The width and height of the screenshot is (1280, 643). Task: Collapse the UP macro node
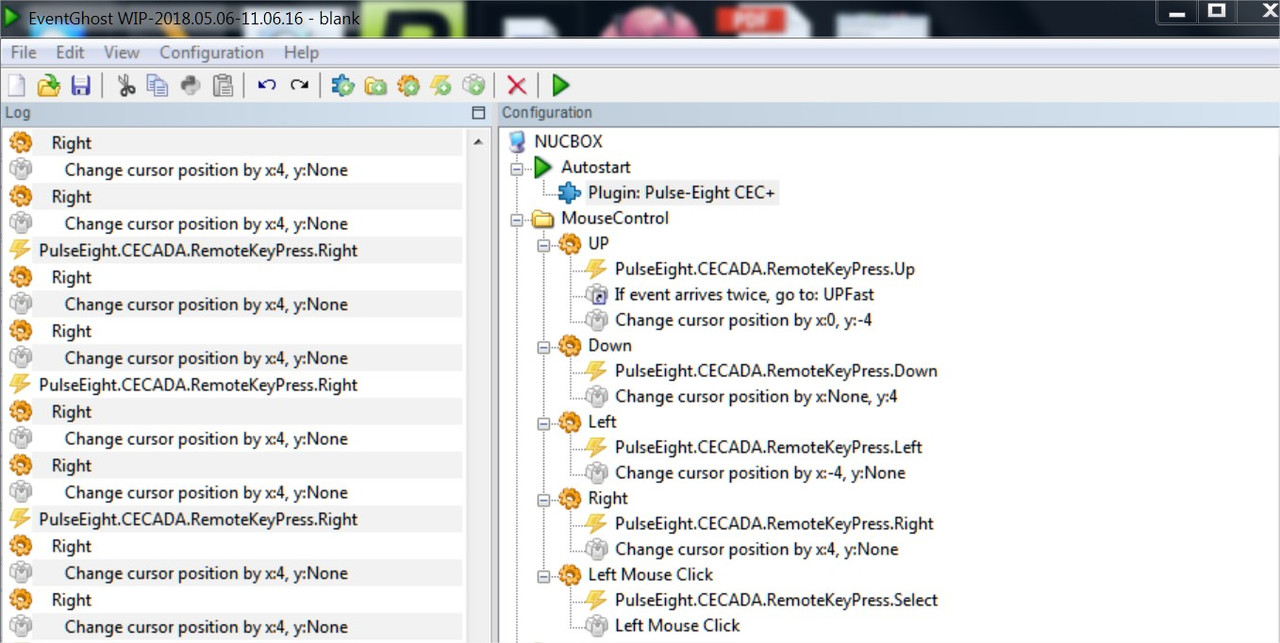[x=544, y=244]
